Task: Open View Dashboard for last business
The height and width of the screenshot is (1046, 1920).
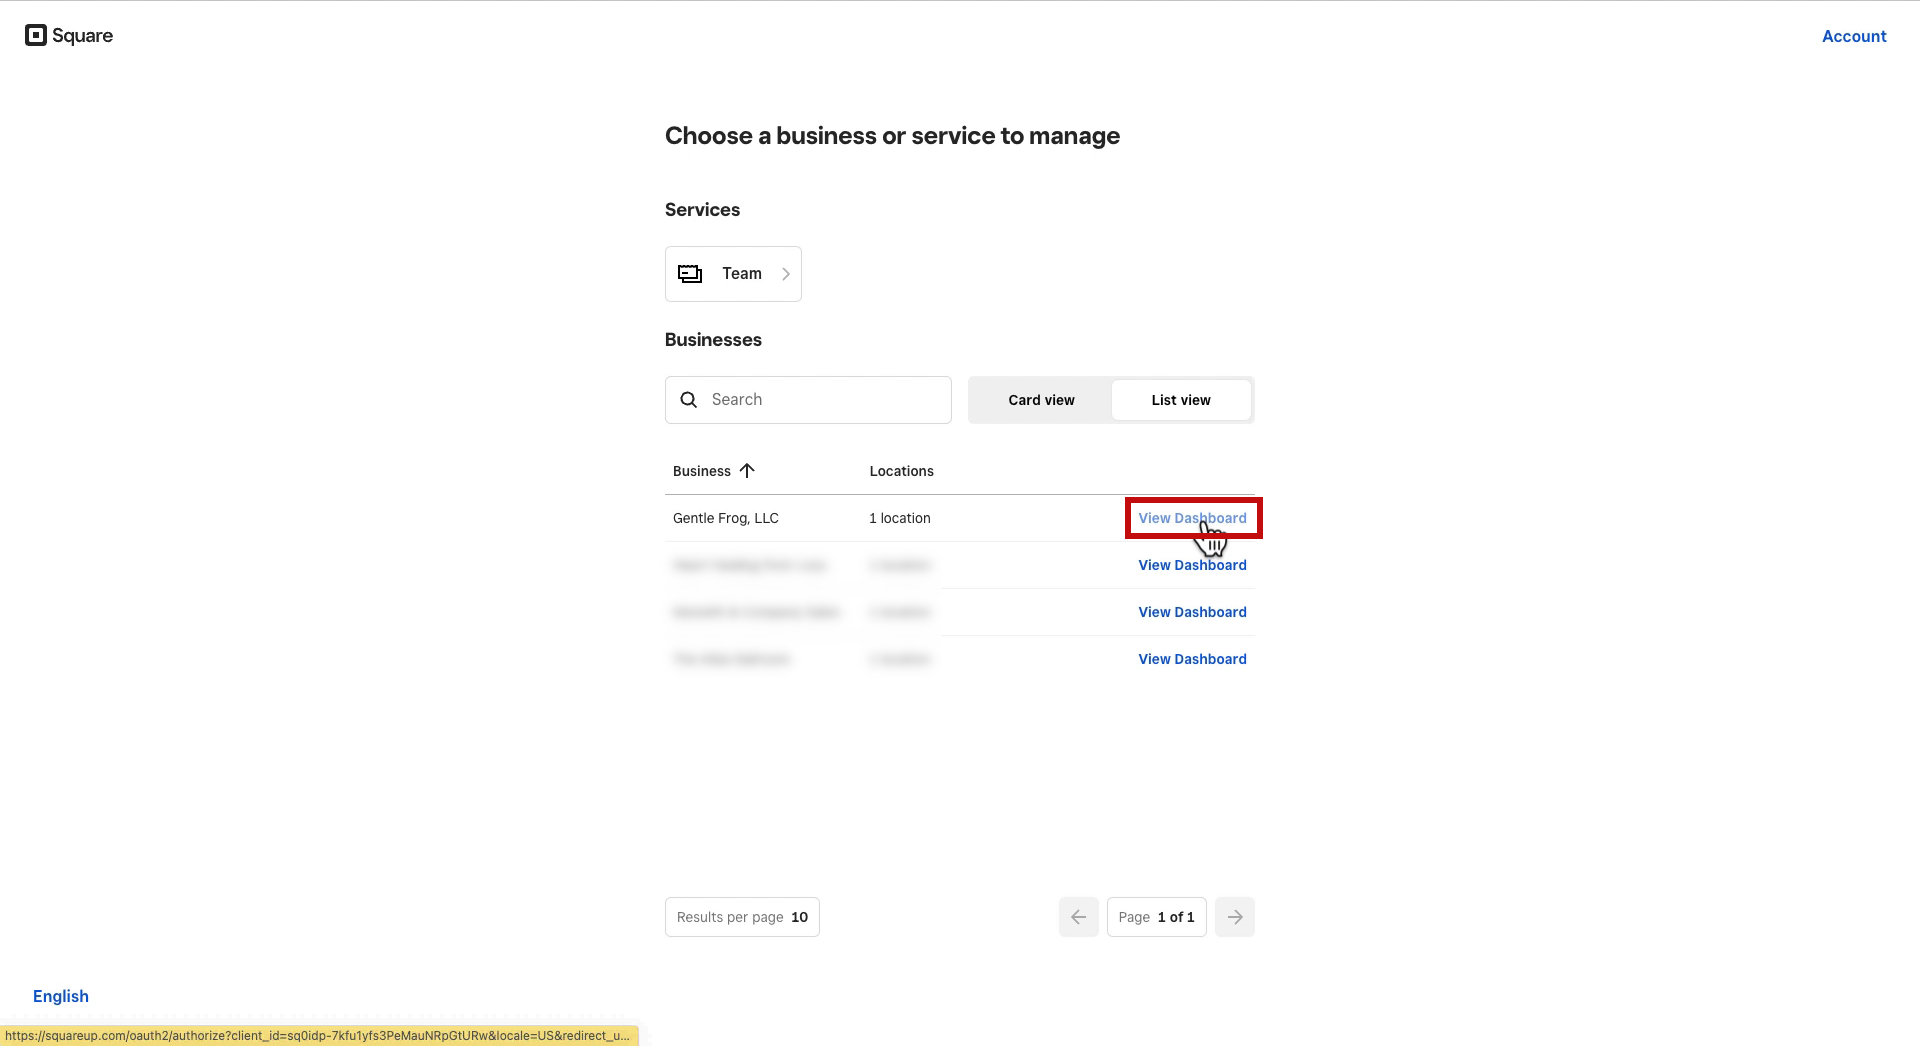Action: pyautogui.click(x=1192, y=659)
